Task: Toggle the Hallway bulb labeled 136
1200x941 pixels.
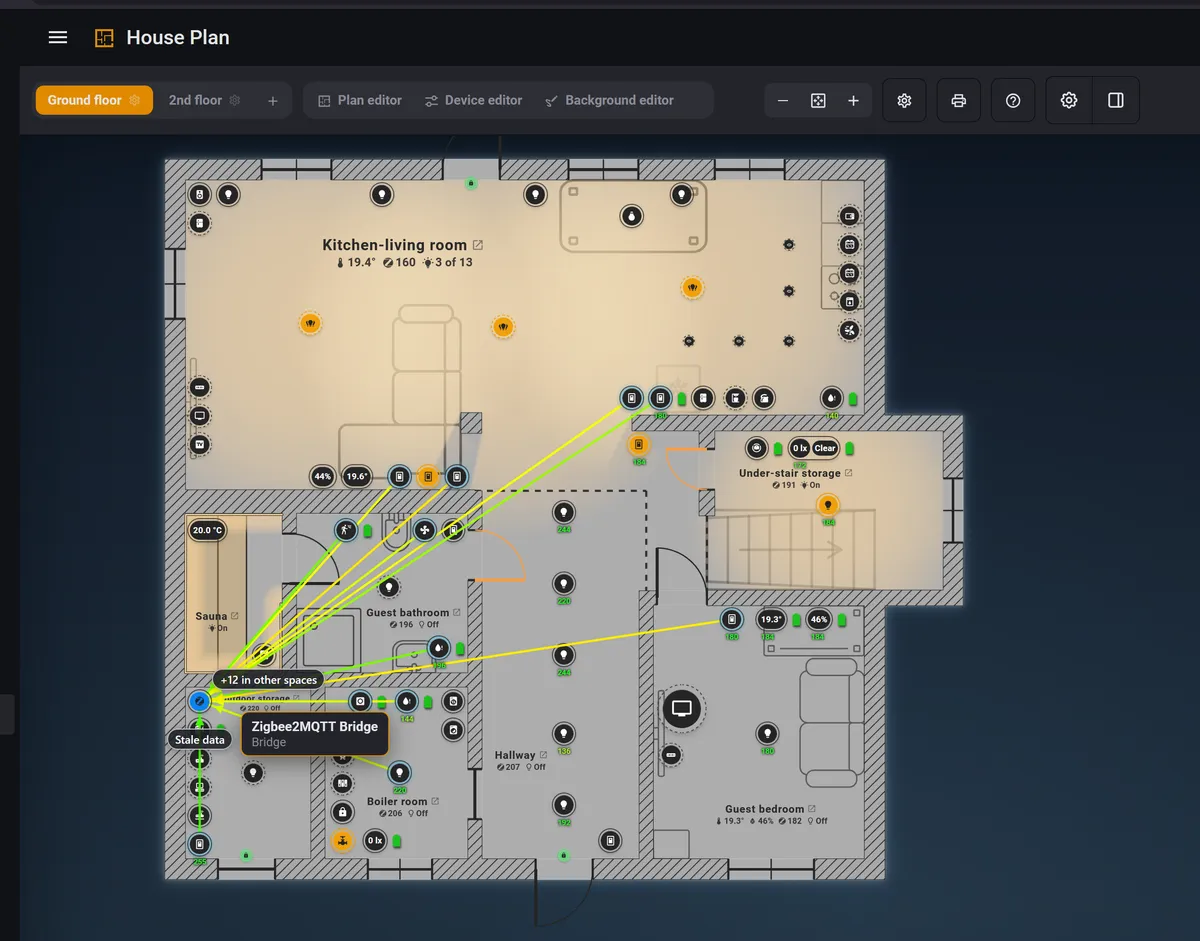Action: [564, 733]
